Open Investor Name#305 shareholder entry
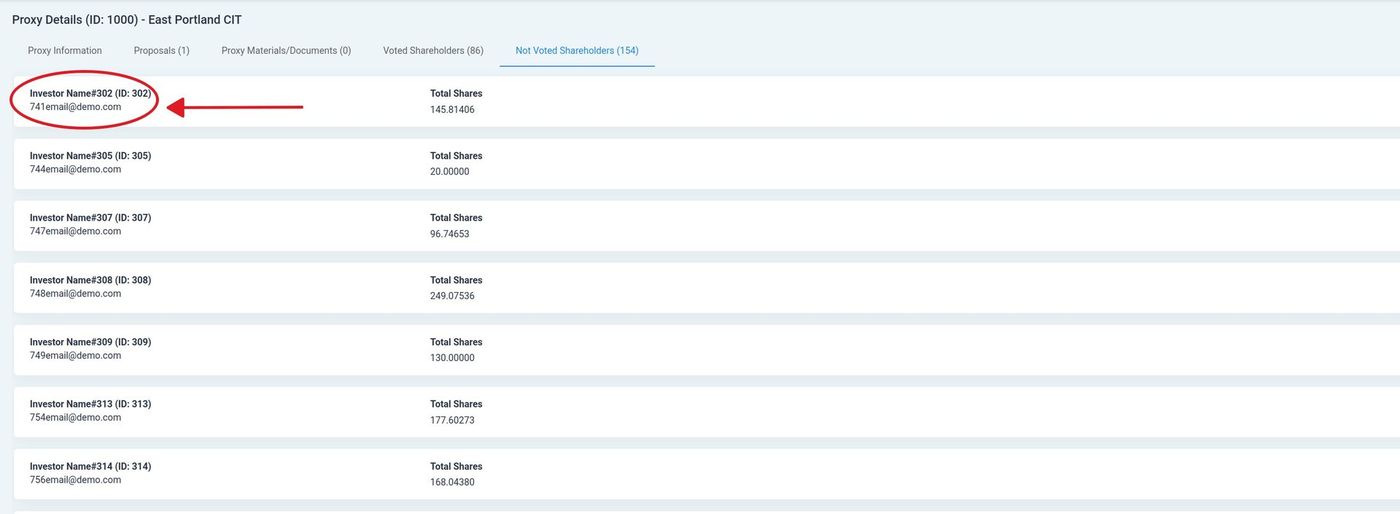This screenshot has height=514, width=1400. click(90, 156)
